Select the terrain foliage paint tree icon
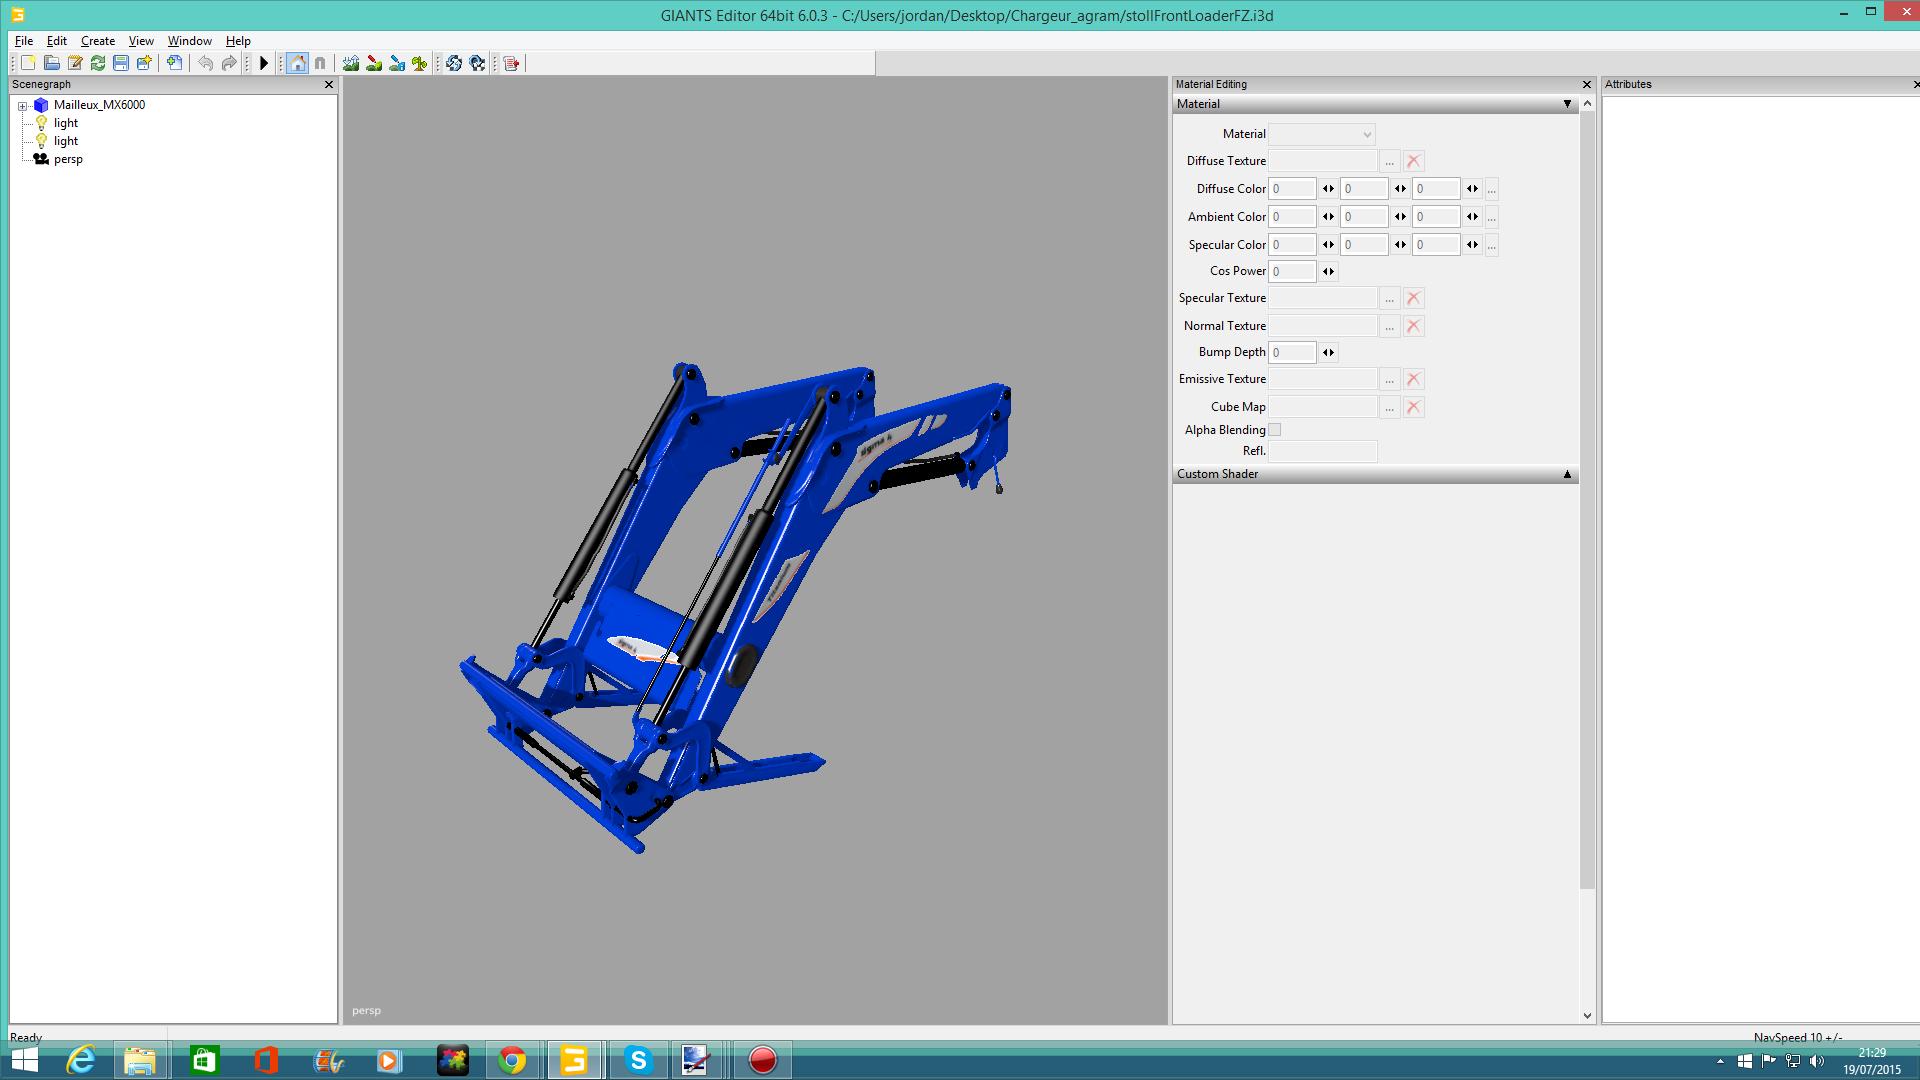Image resolution: width=1920 pixels, height=1080 pixels. pyautogui.click(x=420, y=63)
